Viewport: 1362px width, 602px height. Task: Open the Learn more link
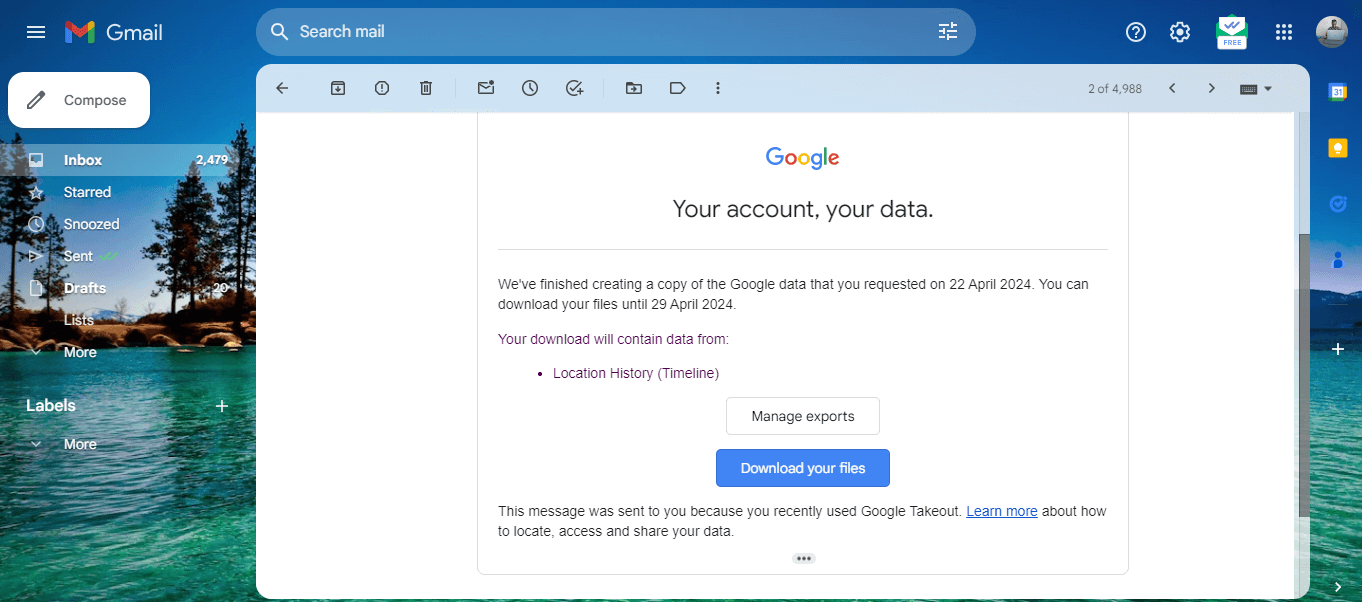point(1001,511)
